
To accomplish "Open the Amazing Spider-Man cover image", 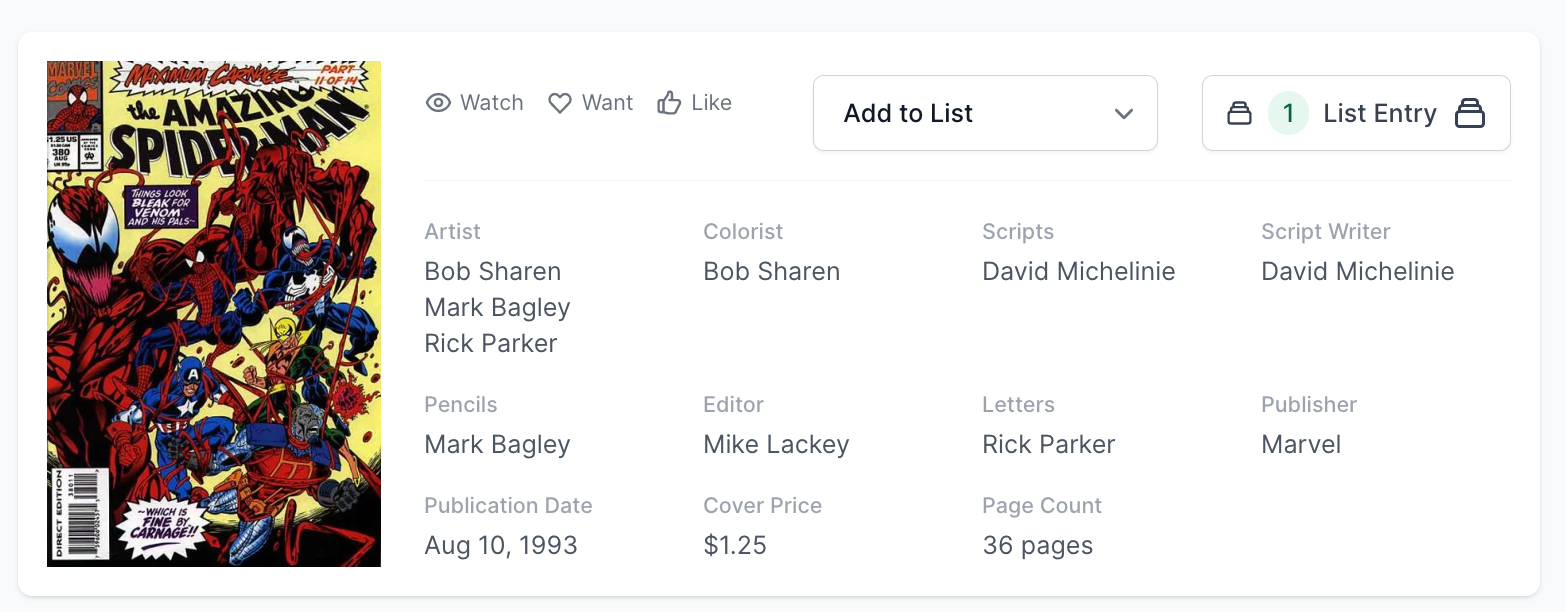I will click(x=214, y=314).
